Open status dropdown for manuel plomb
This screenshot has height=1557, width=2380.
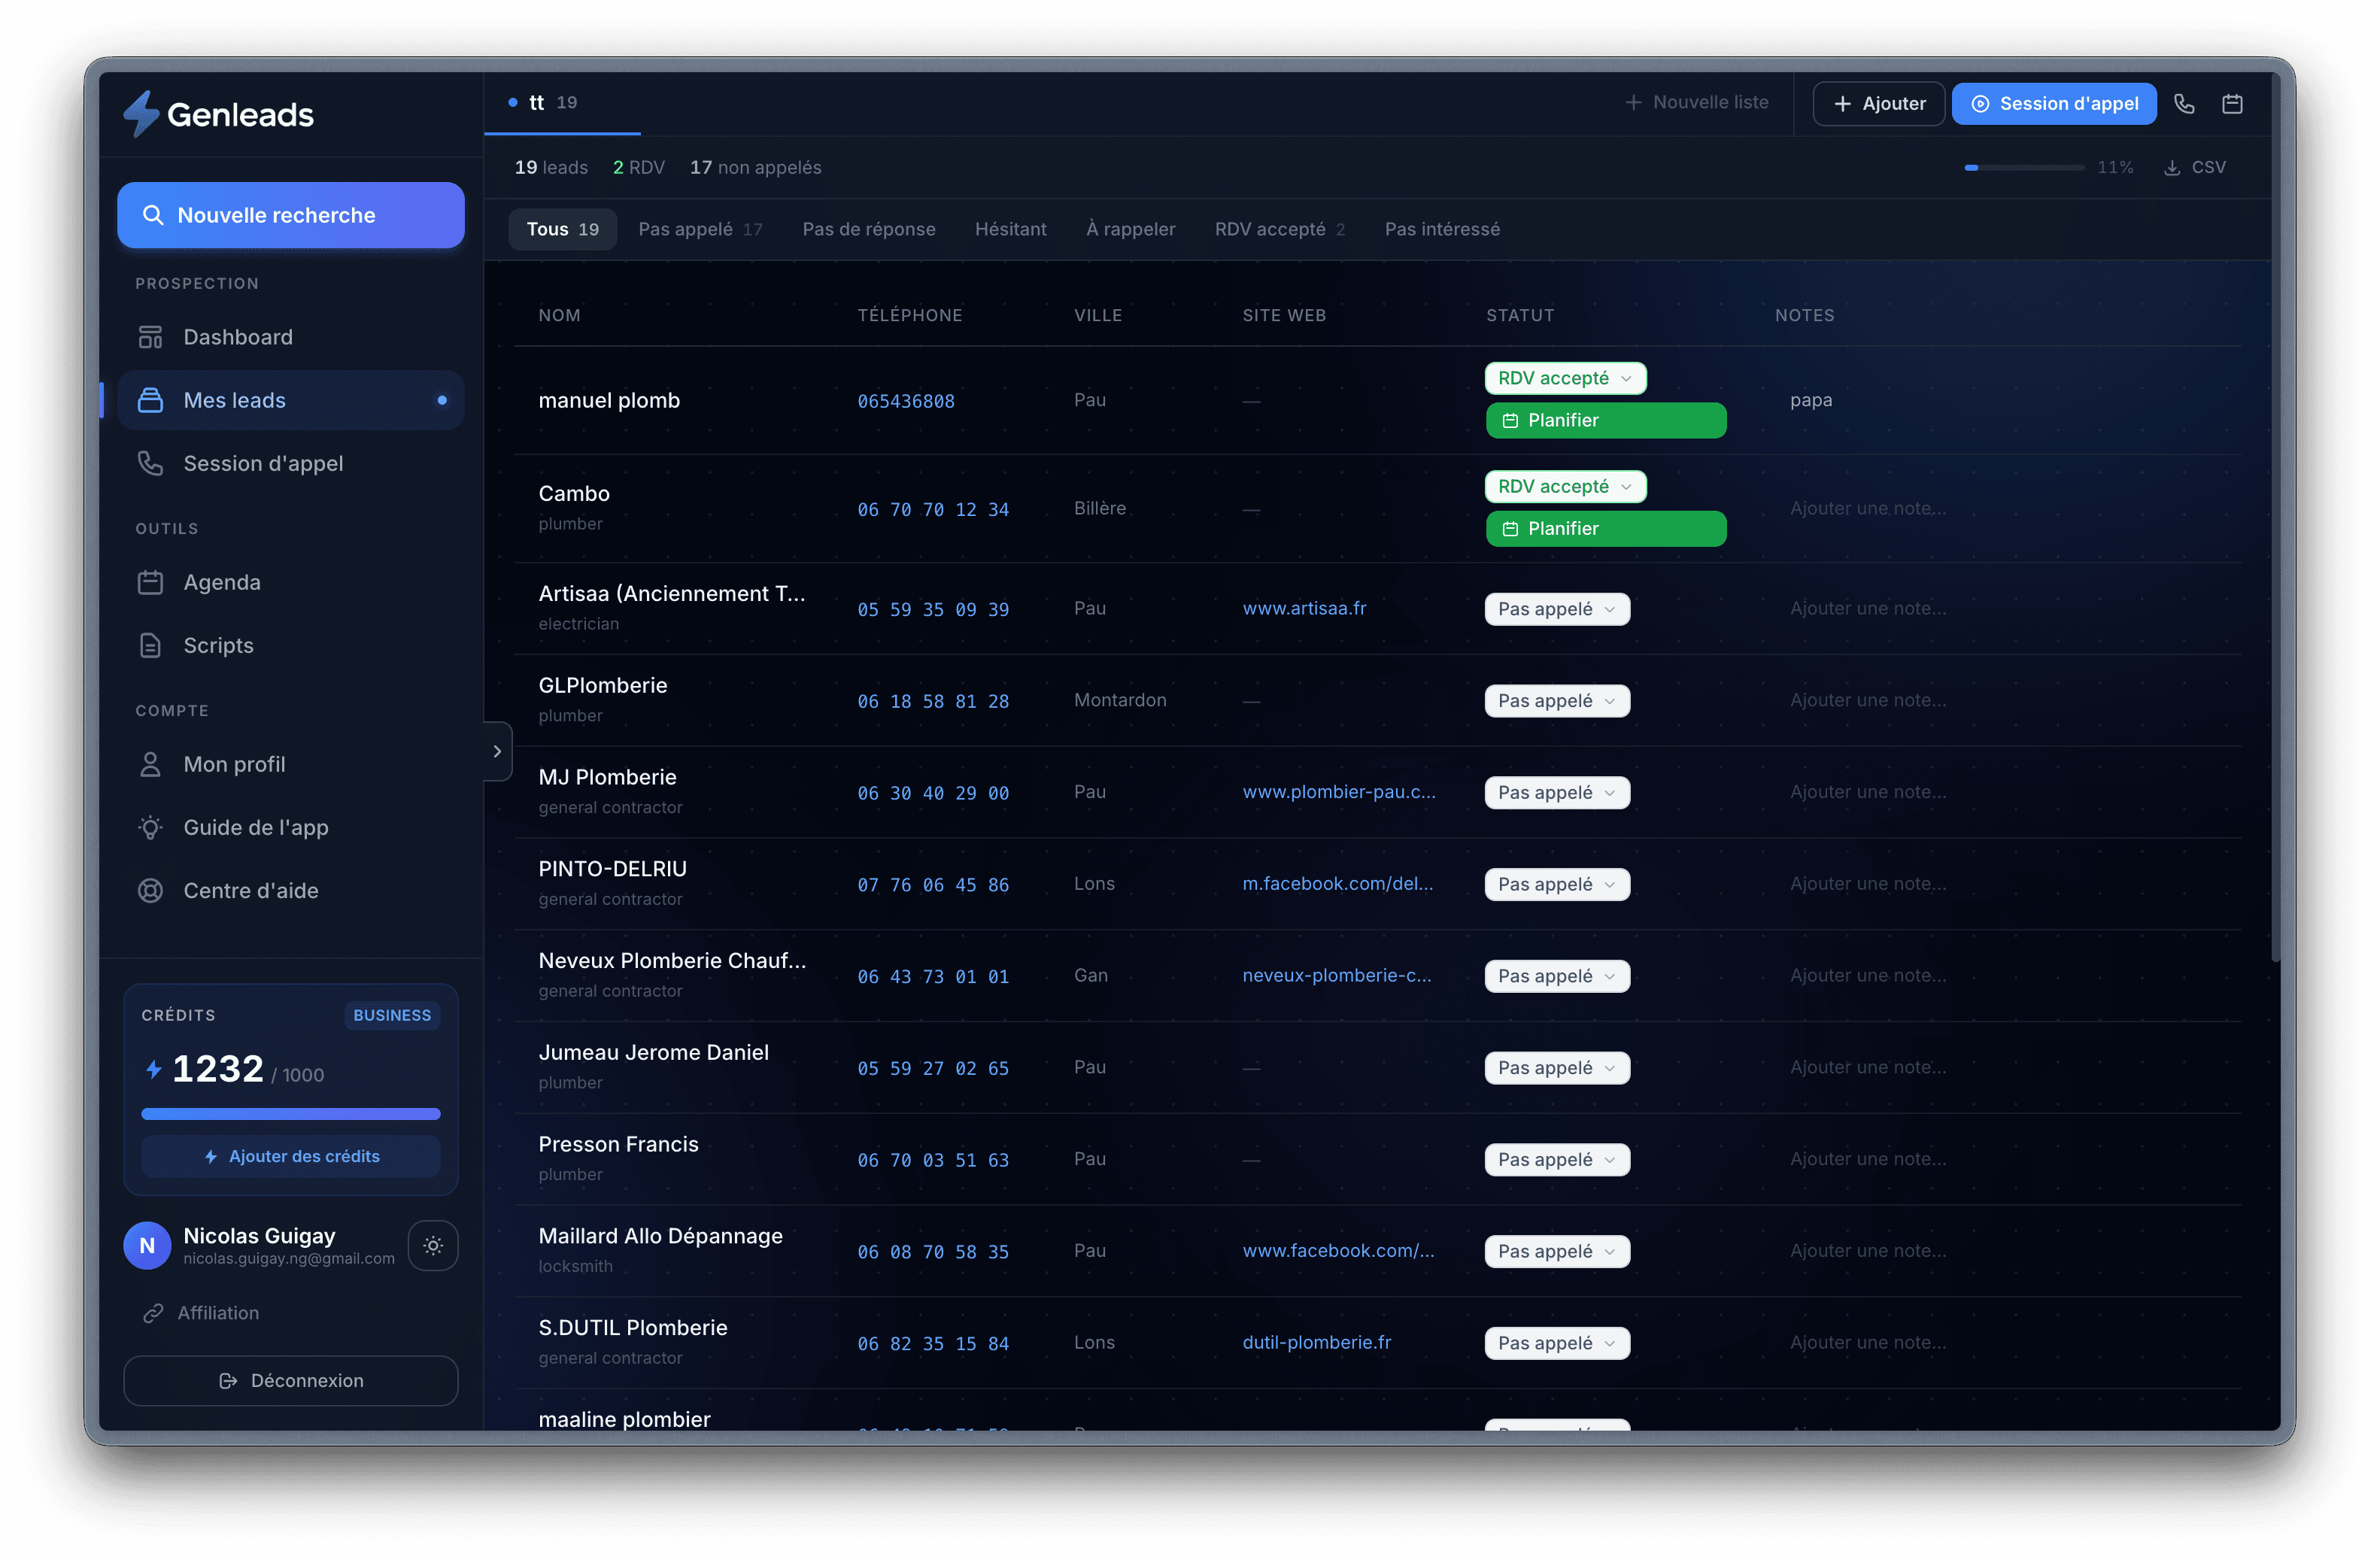[1565, 378]
